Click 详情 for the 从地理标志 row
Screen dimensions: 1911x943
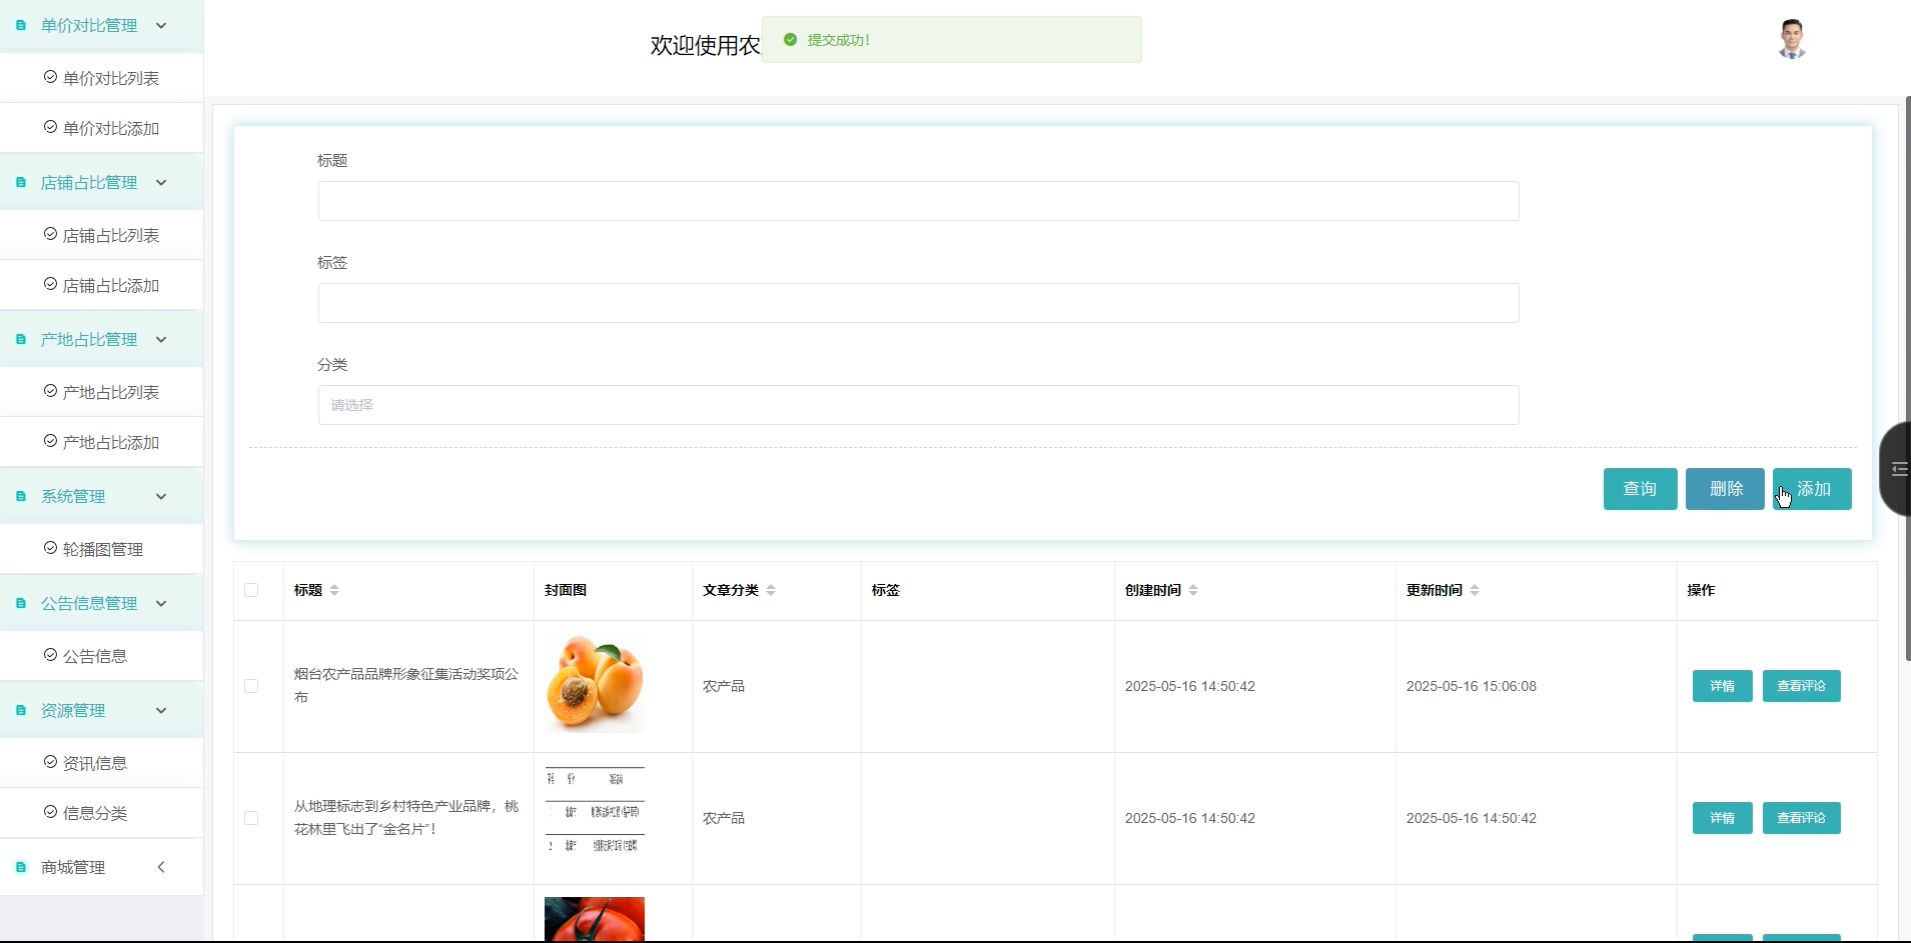(x=1722, y=818)
